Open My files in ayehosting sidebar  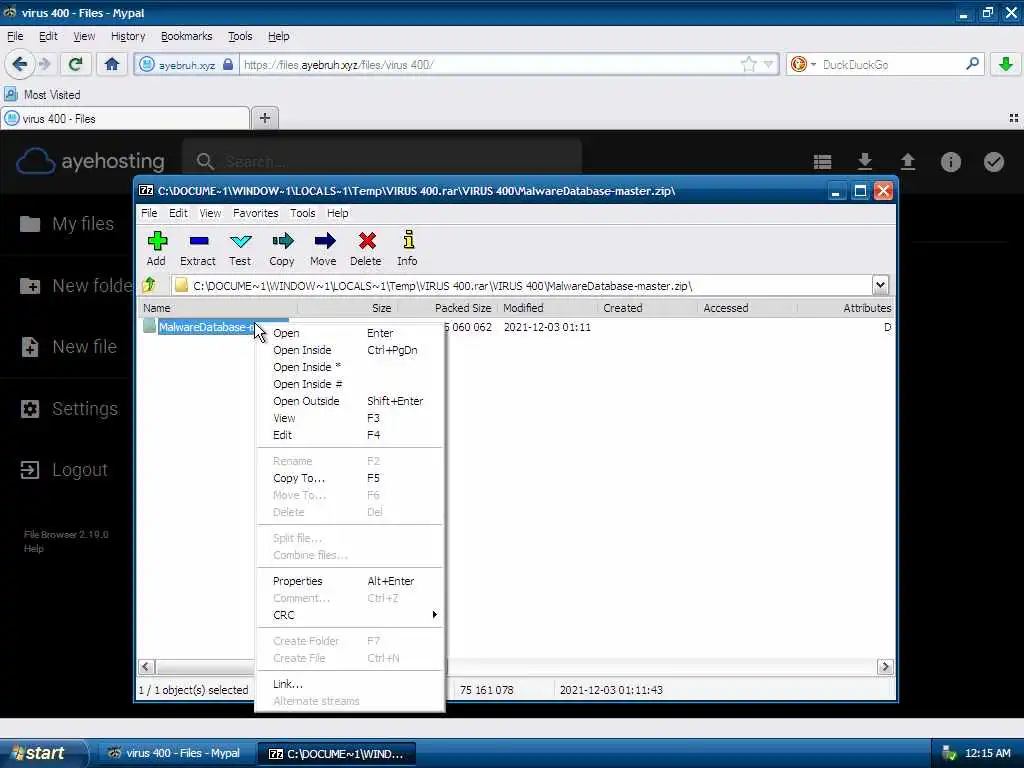[x=67, y=224]
